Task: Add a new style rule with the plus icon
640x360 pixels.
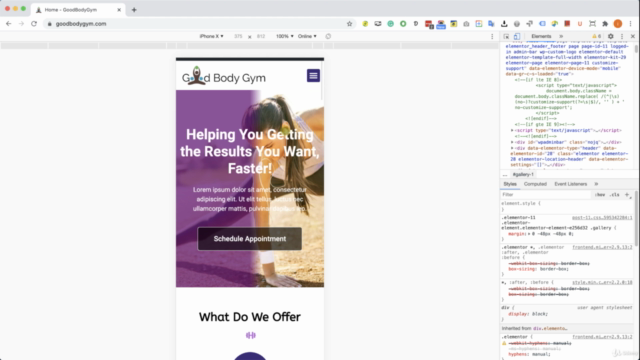Action: [627, 195]
